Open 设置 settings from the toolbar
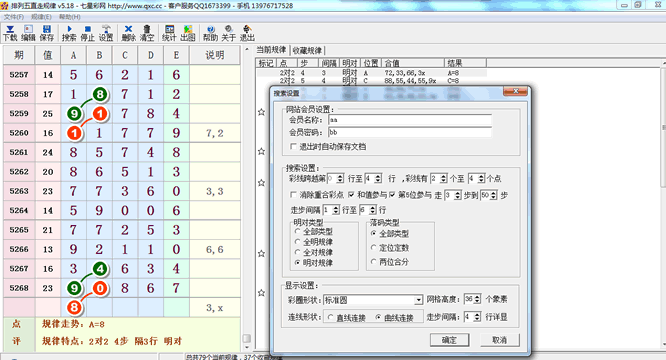This screenshot has width=666, height=360. pos(106,33)
